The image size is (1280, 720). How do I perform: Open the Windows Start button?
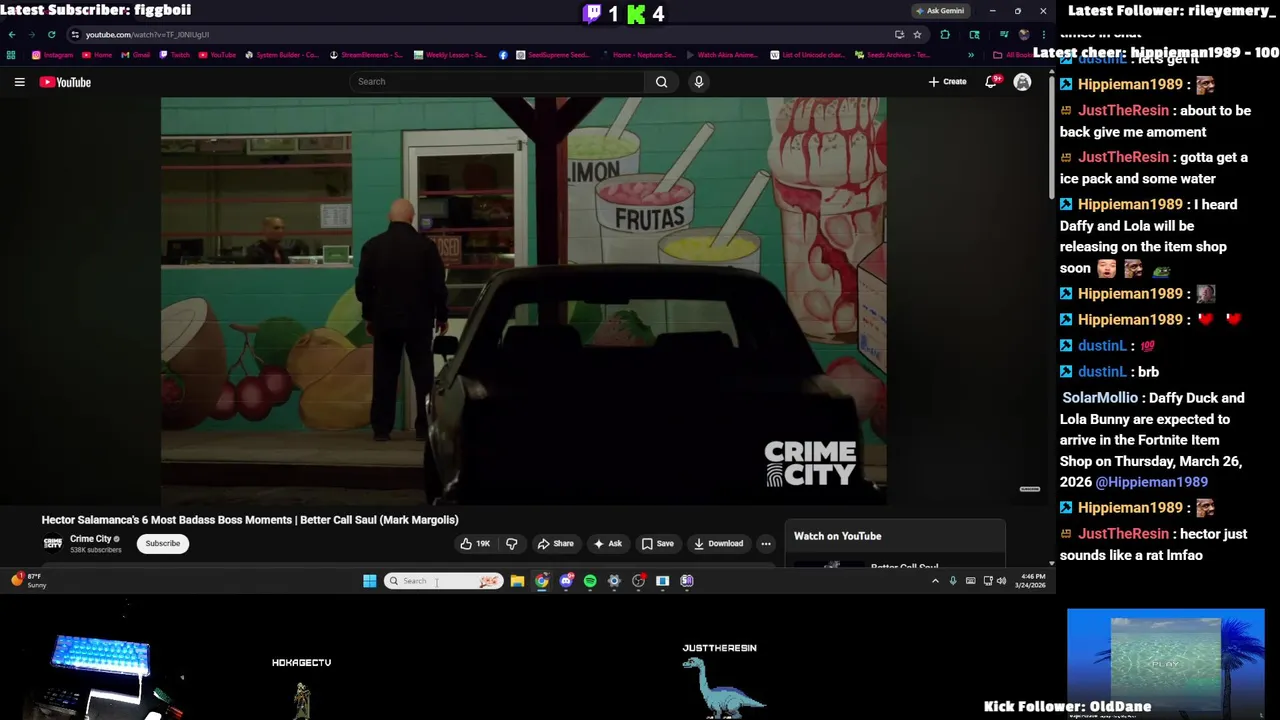click(x=369, y=581)
